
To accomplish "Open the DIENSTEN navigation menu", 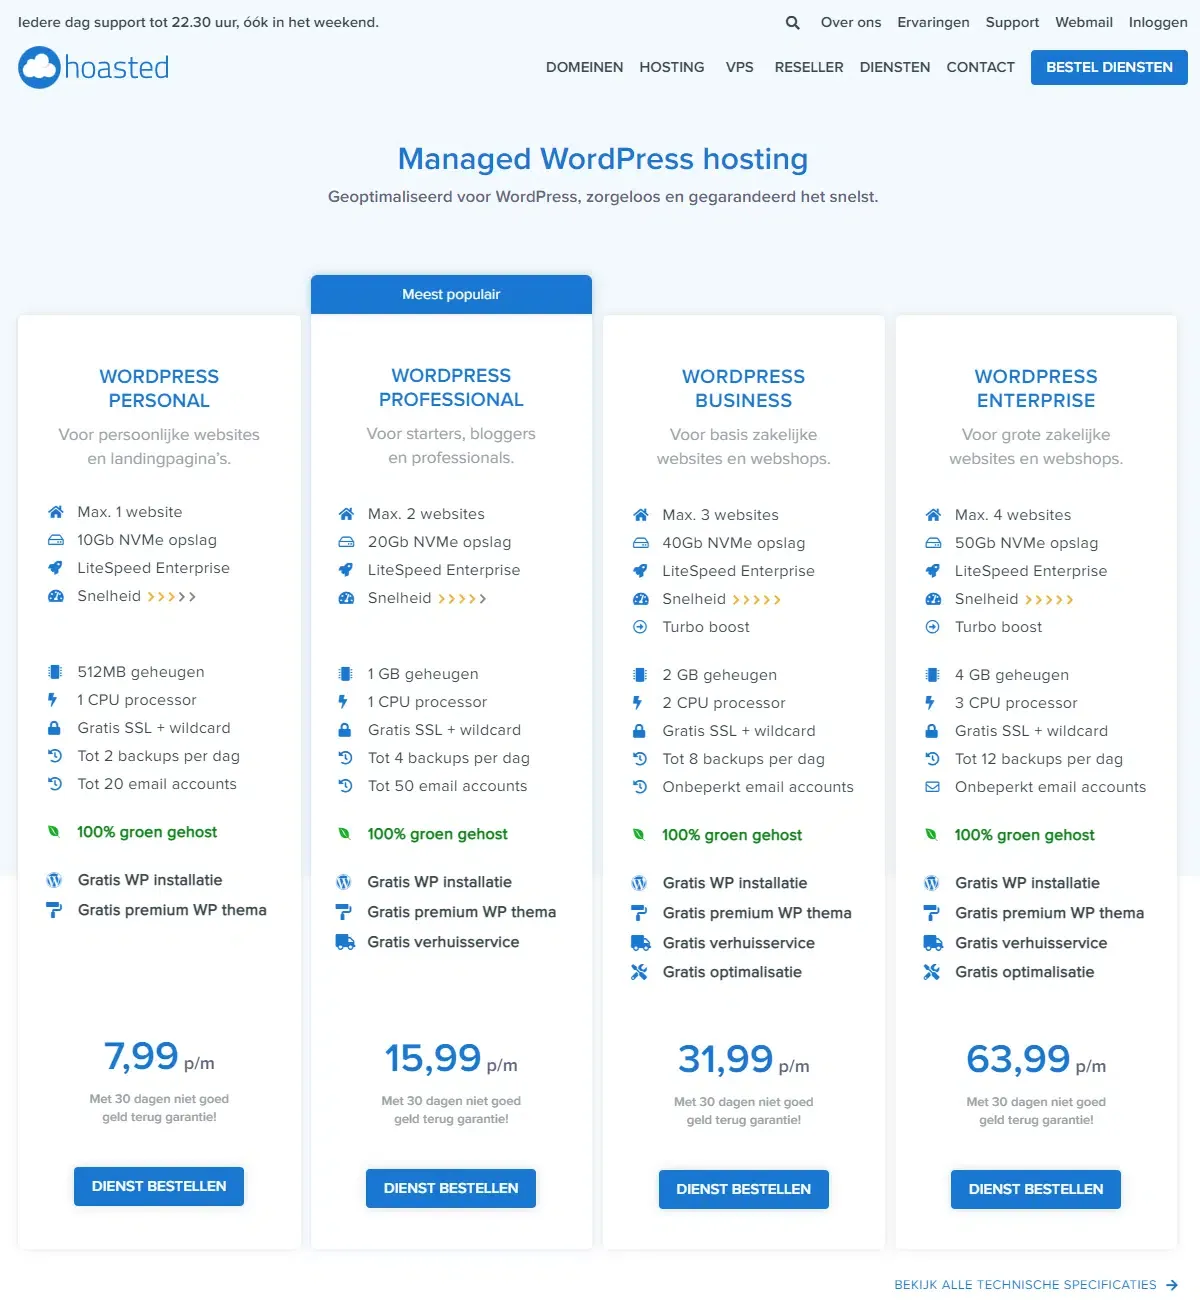I will (x=895, y=67).
